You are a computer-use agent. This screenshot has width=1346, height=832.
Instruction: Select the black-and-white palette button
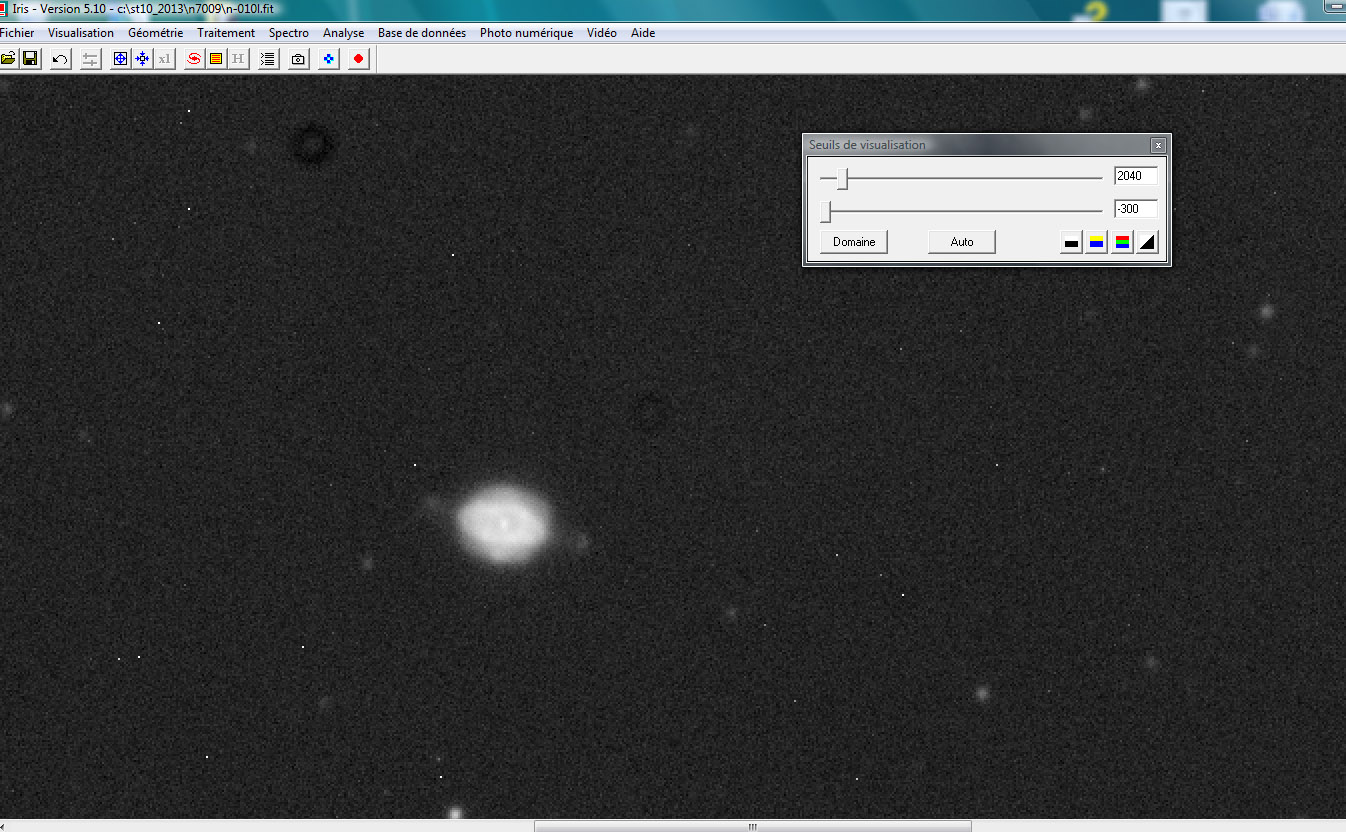click(x=1071, y=242)
